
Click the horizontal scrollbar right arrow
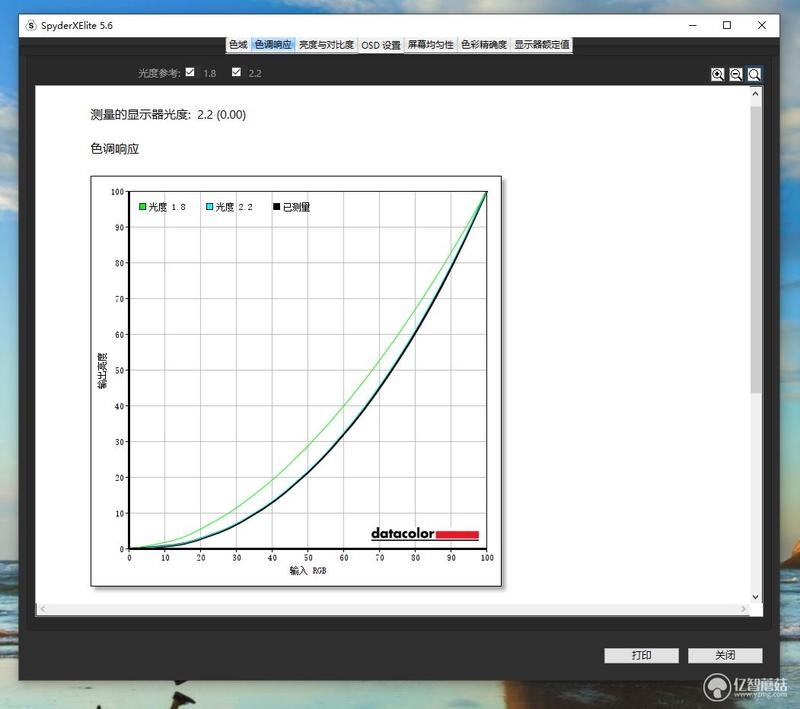point(743,609)
